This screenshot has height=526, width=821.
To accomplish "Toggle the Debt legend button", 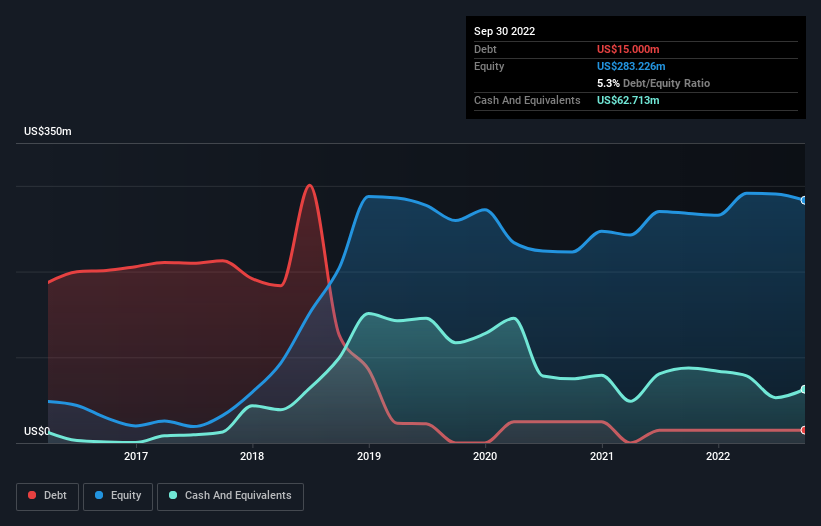I will 47,496.
